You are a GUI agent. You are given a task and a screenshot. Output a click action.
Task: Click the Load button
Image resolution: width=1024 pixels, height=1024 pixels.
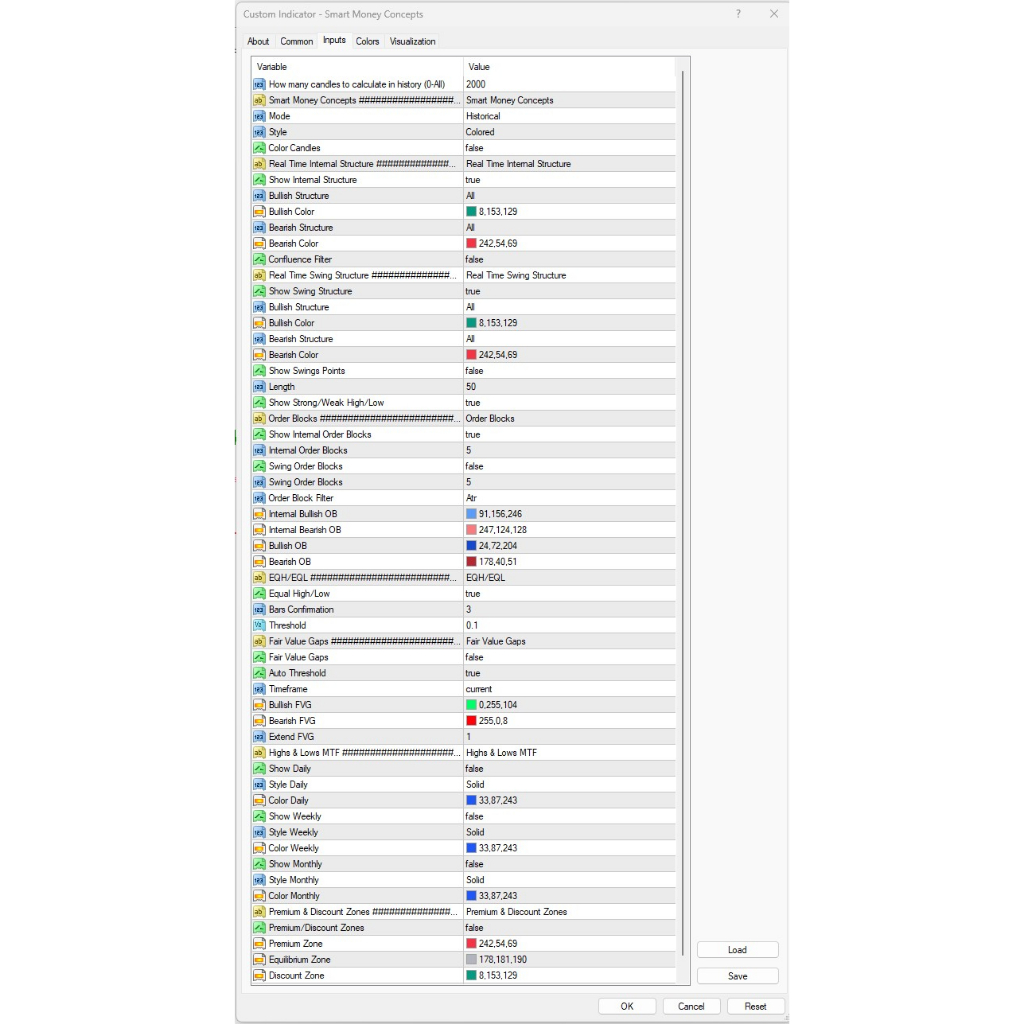pyautogui.click(x=737, y=950)
